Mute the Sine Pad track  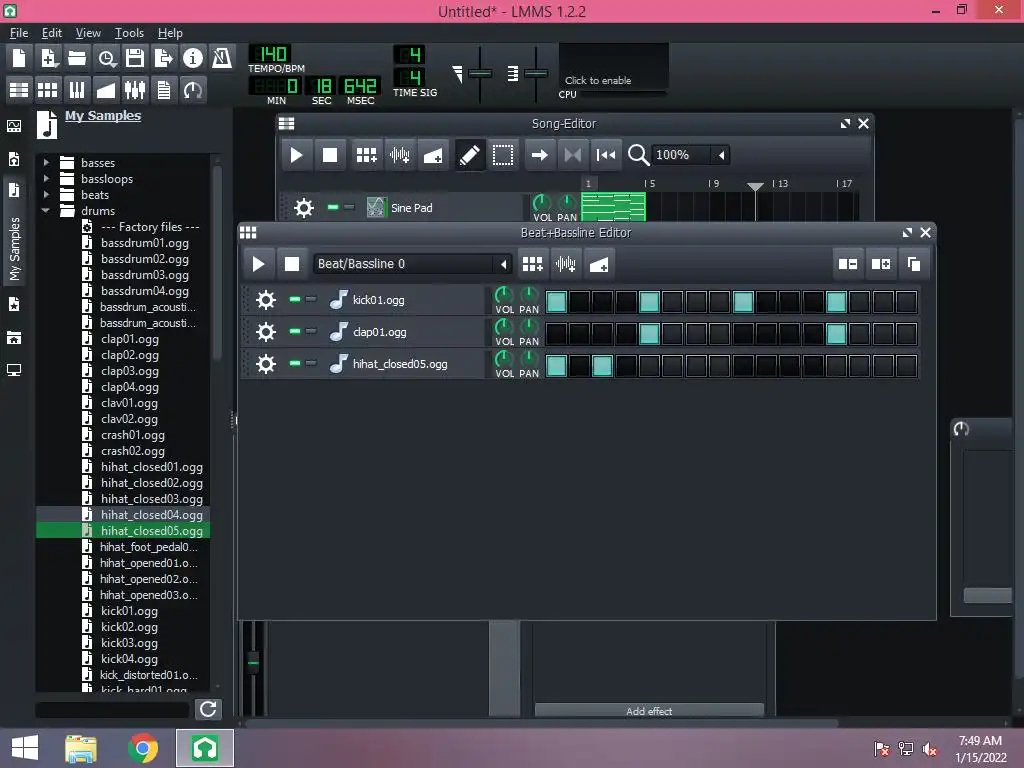[333, 207]
